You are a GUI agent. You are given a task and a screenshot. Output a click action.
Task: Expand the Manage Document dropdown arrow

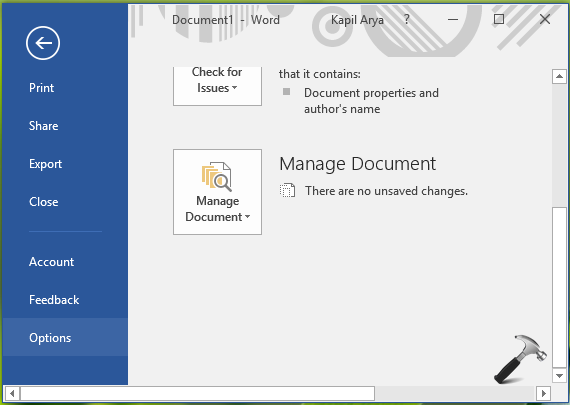[248, 217]
